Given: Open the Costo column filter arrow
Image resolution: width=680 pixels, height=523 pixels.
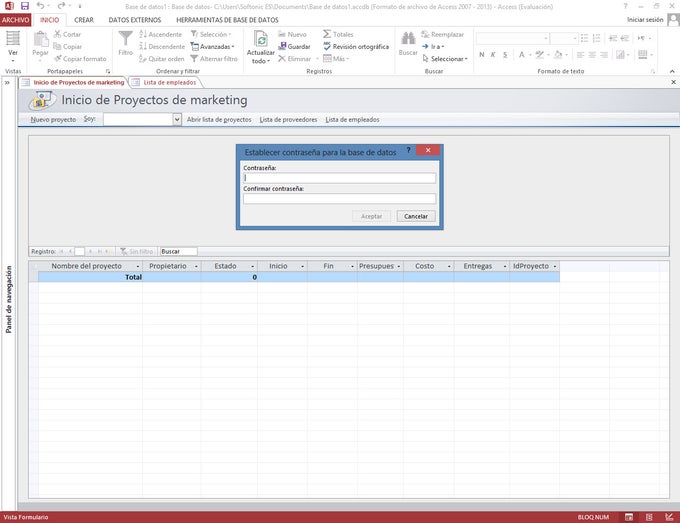Looking at the screenshot, I should coord(449,266).
